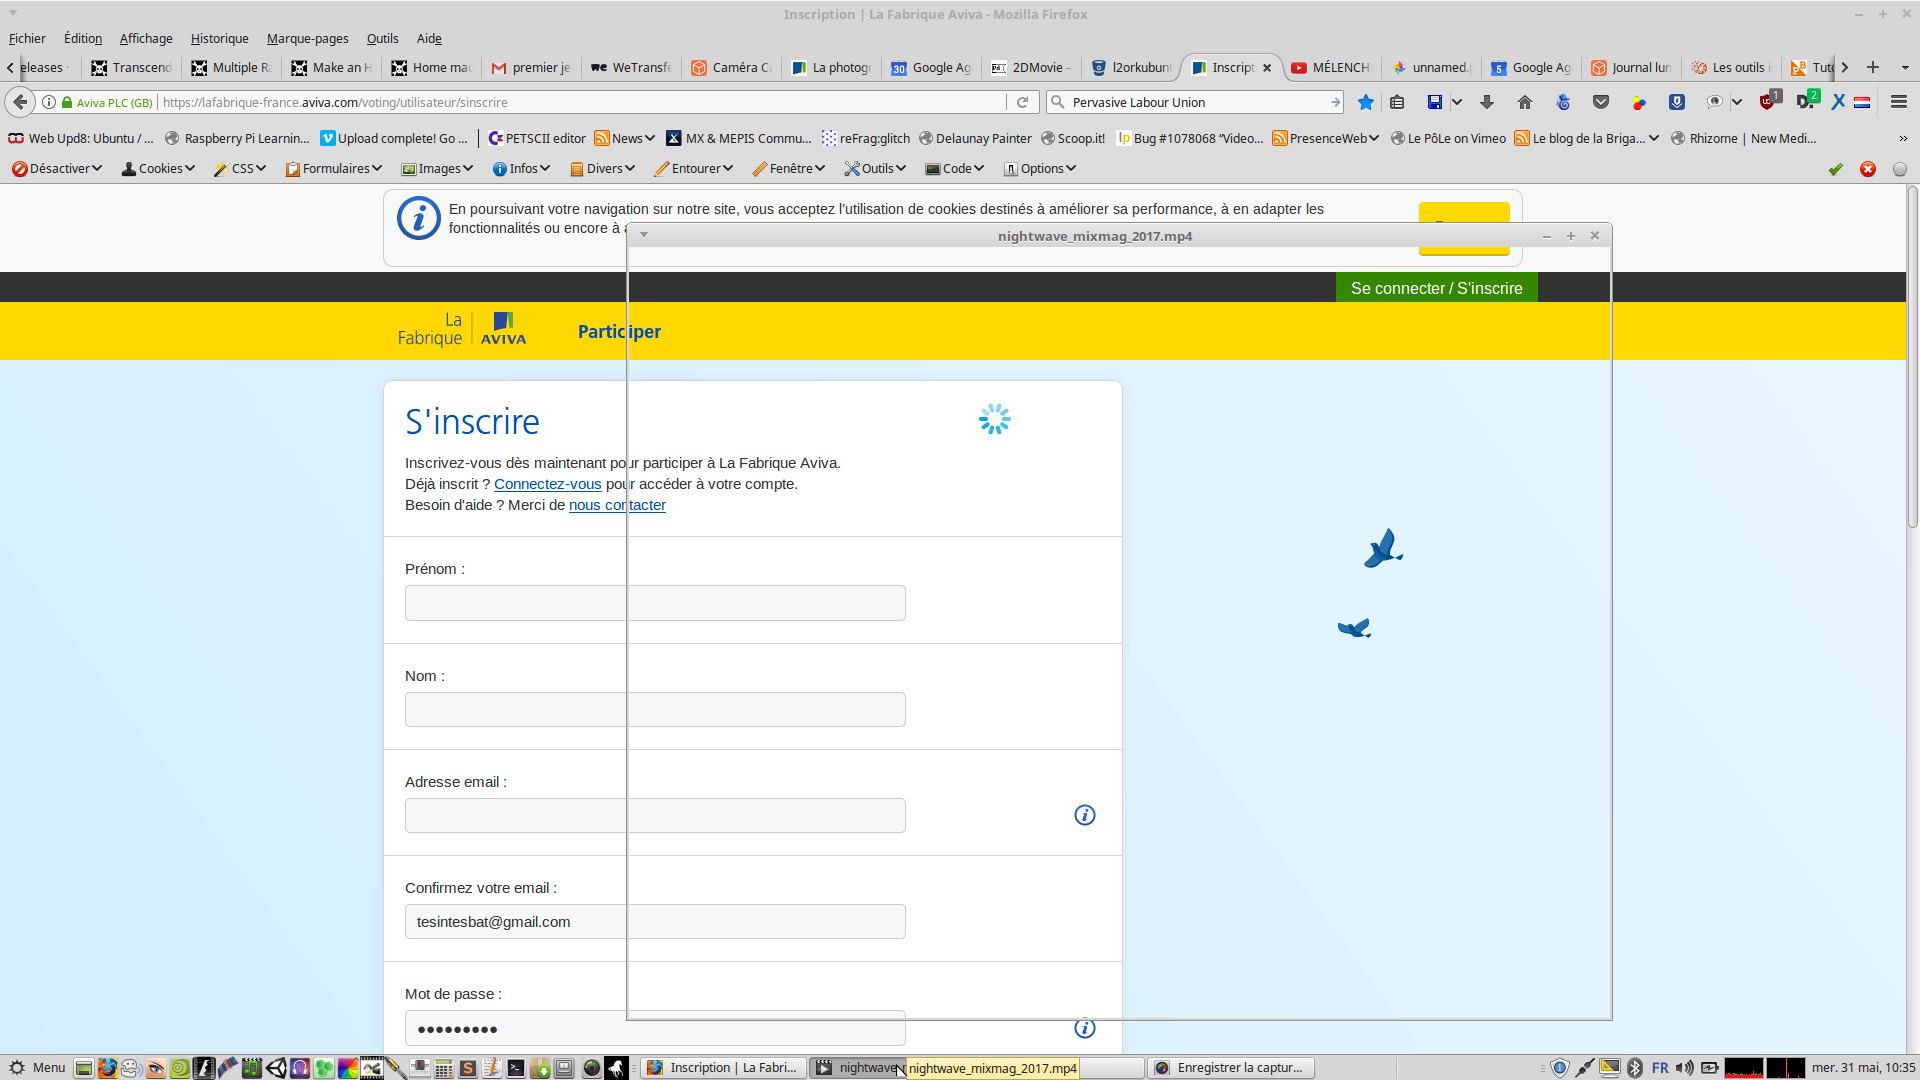1920x1080 pixels.
Task: Open the downloads arrow icon
Action: [1487, 102]
